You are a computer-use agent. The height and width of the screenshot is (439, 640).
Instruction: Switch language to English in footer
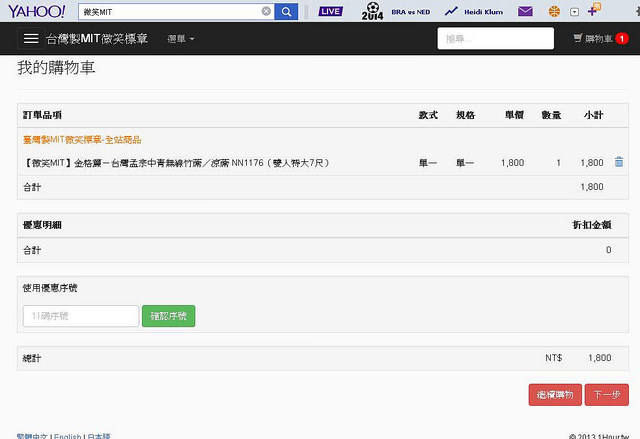[x=67, y=436]
